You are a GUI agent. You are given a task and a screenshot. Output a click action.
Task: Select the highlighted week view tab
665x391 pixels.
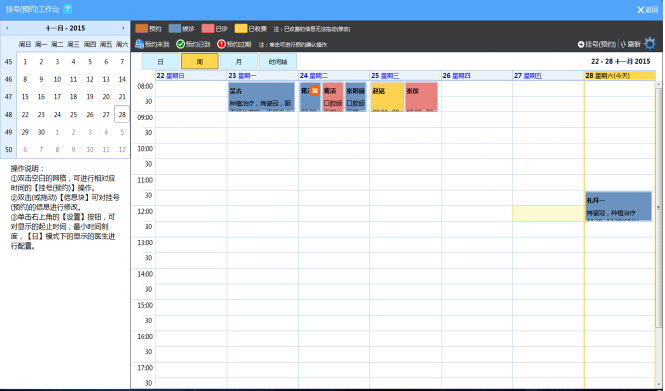coord(200,61)
